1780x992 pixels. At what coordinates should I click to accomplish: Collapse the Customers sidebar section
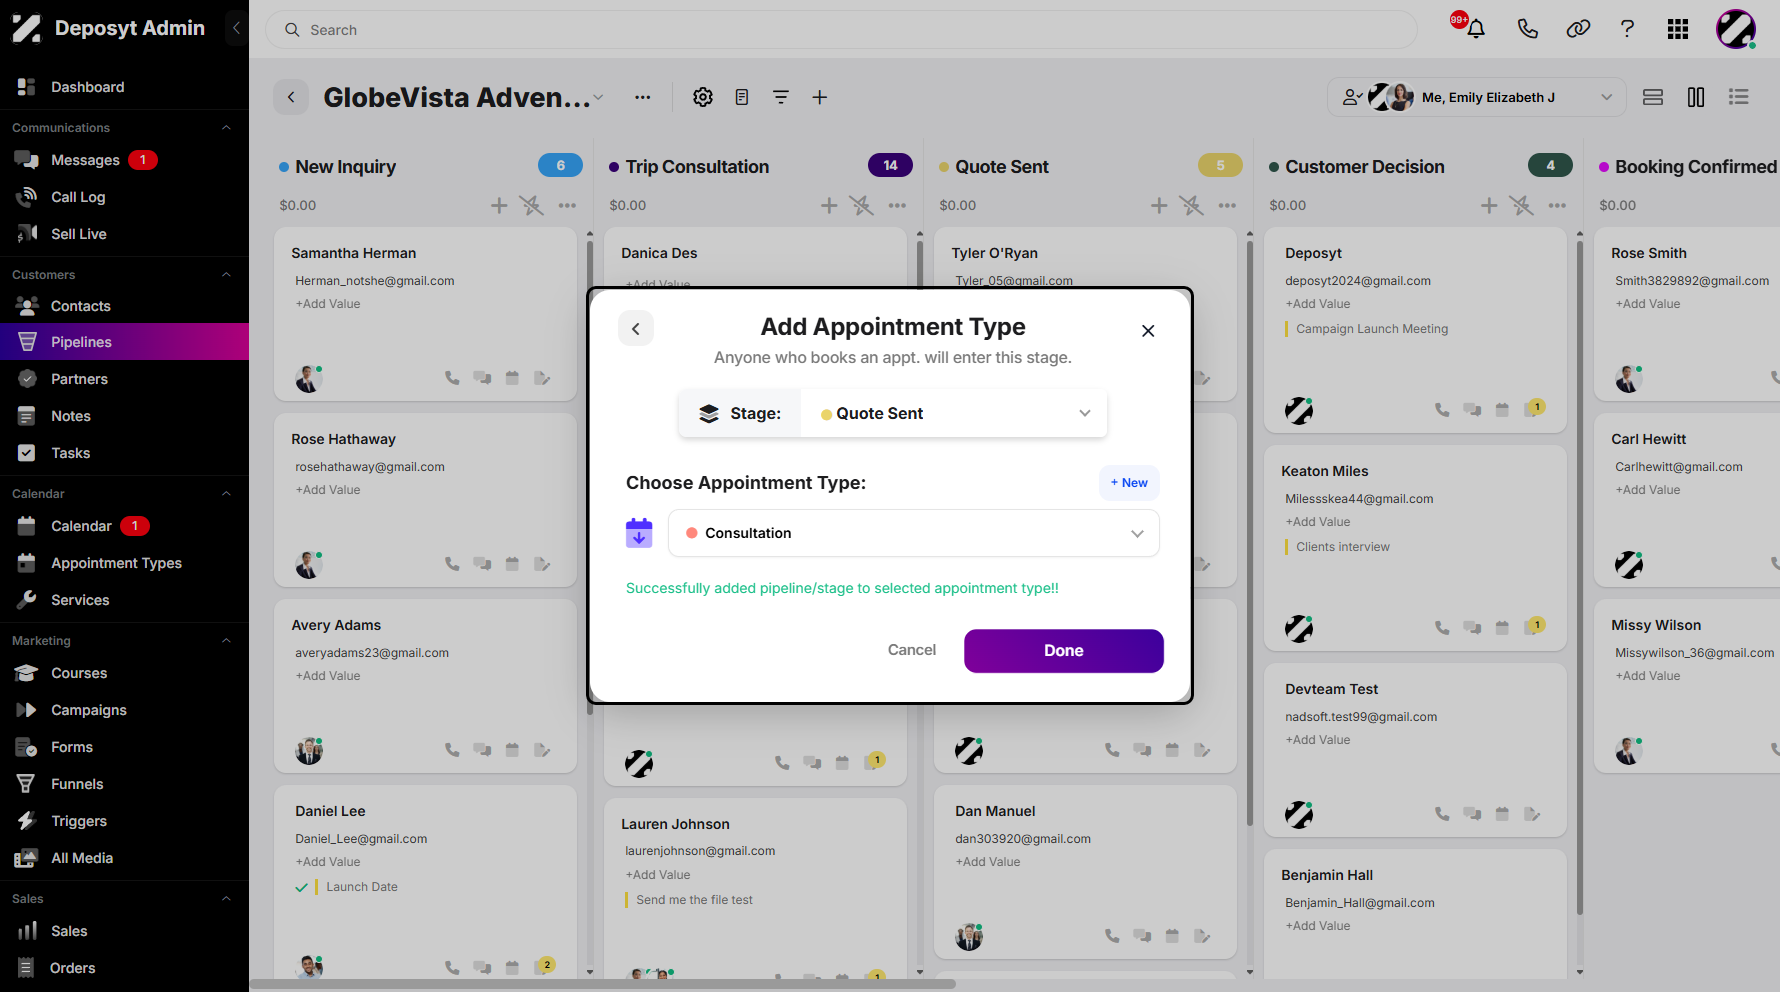coord(226,275)
